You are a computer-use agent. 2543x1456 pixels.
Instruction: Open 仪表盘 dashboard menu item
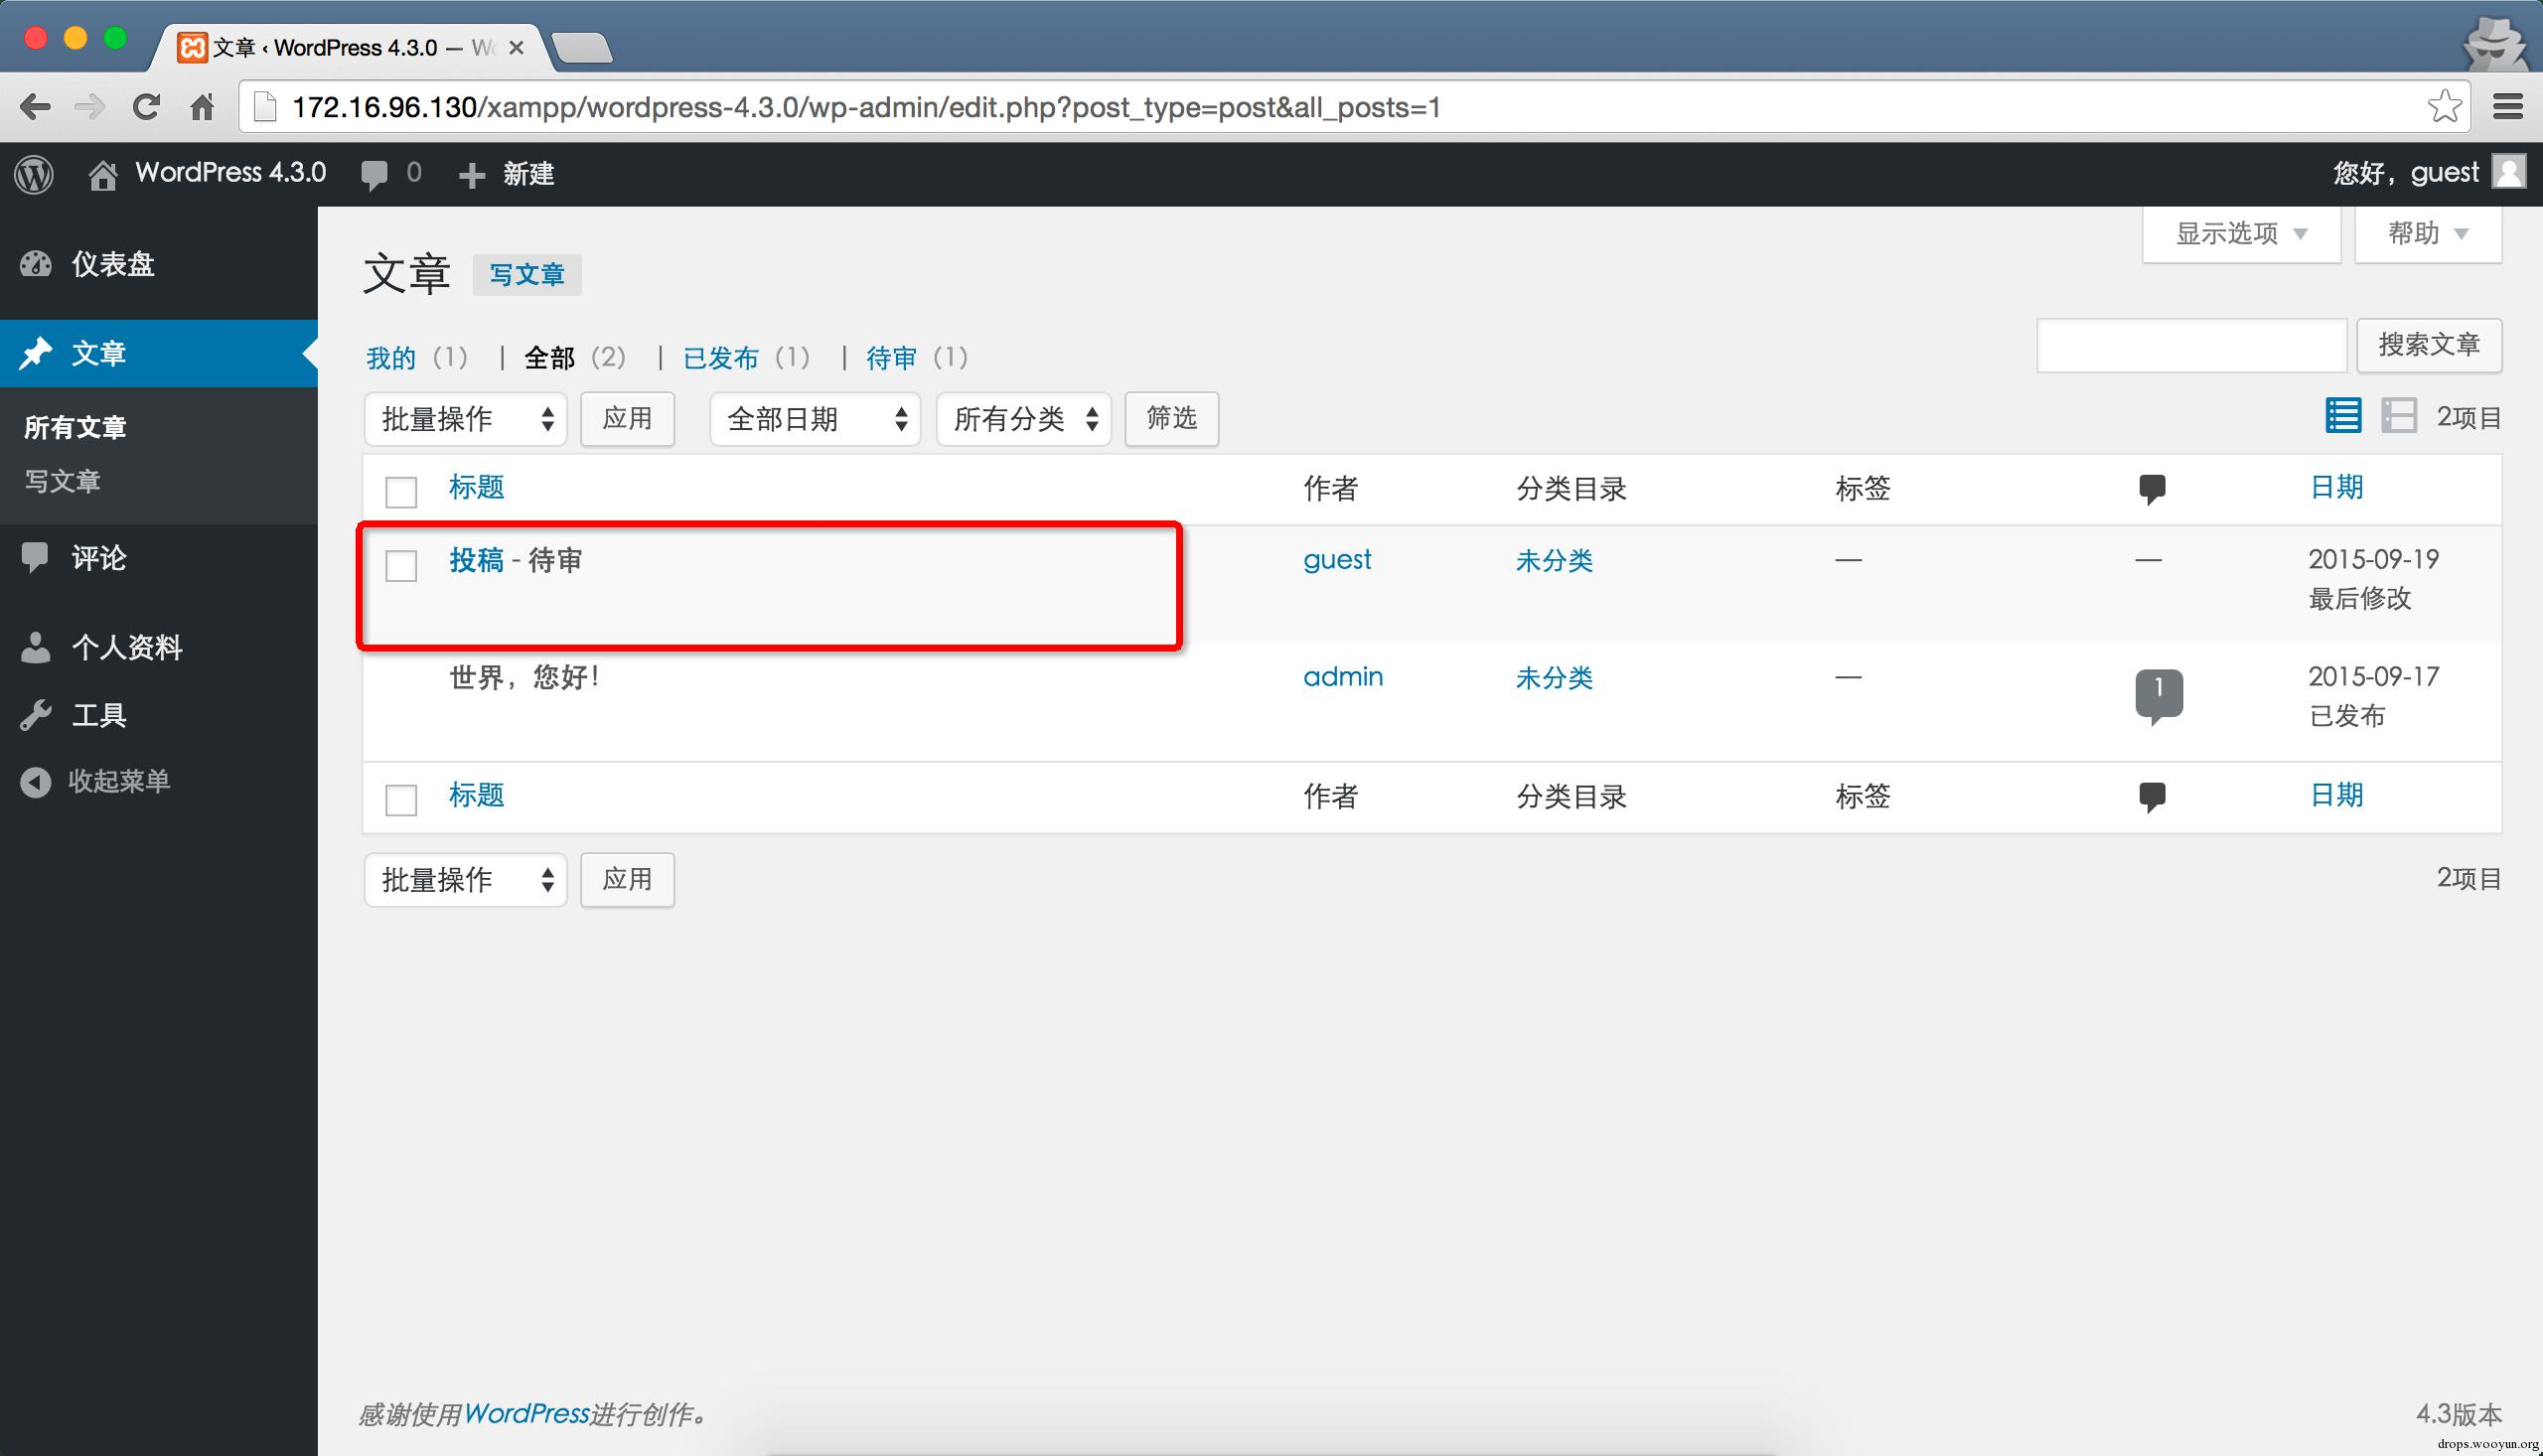pos(112,264)
